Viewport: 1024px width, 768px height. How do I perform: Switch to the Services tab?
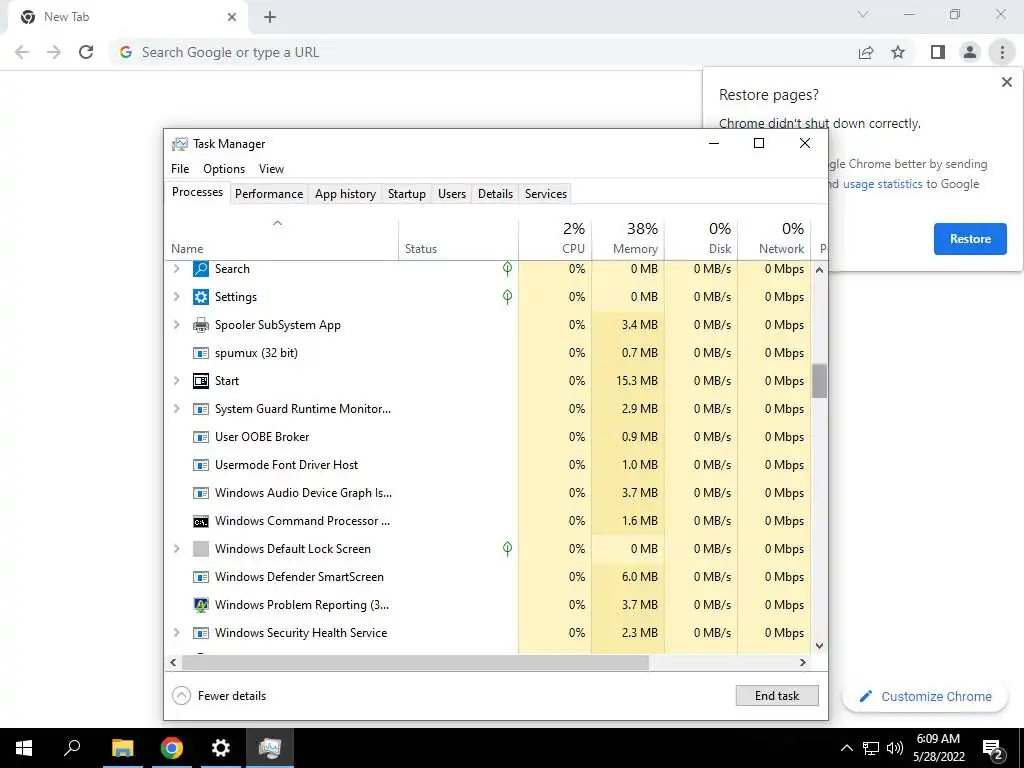[x=546, y=194]
